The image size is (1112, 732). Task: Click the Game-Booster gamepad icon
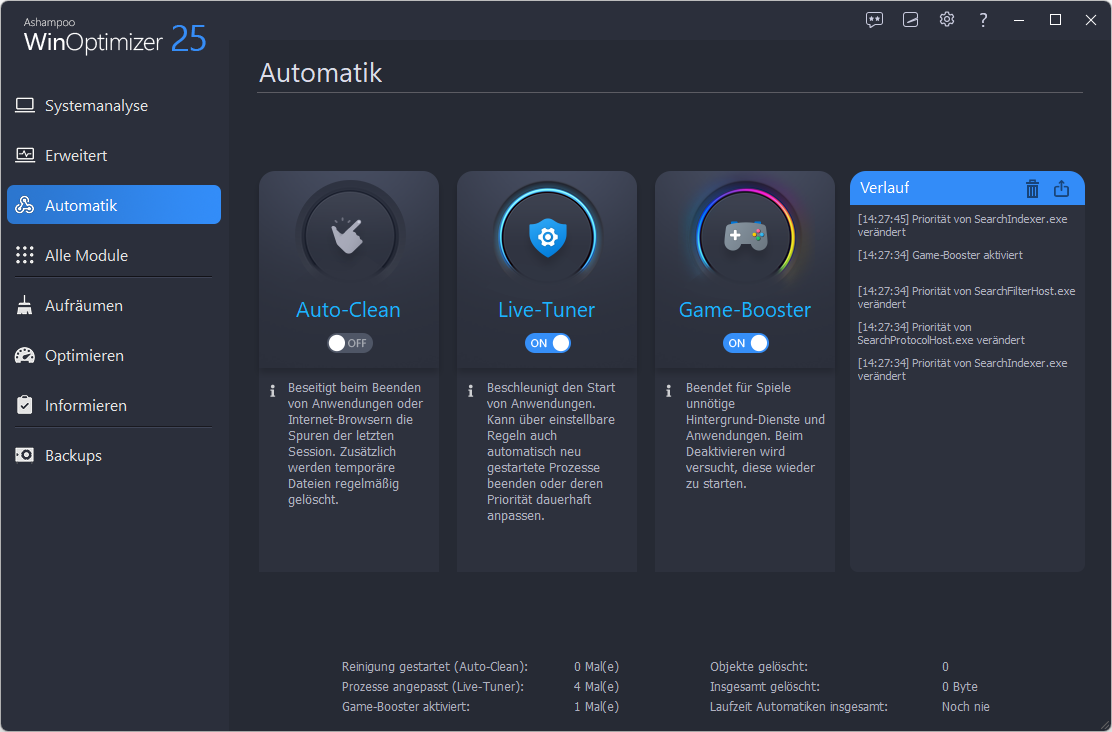click(745, 236)
